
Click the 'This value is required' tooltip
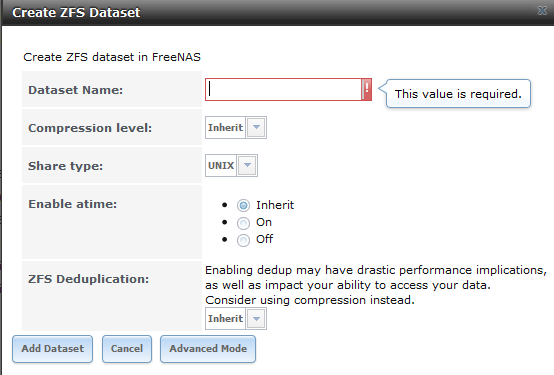[x=458, y=94]
